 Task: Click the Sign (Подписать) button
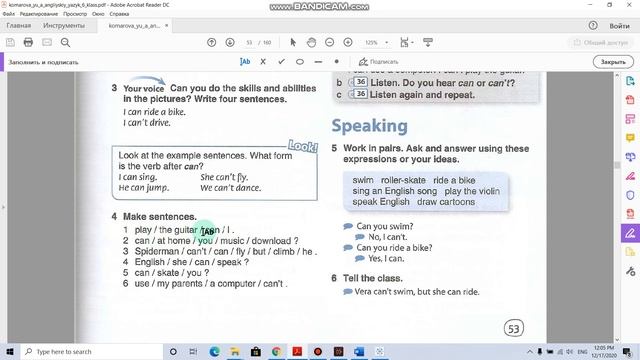[x=378, y=62]
